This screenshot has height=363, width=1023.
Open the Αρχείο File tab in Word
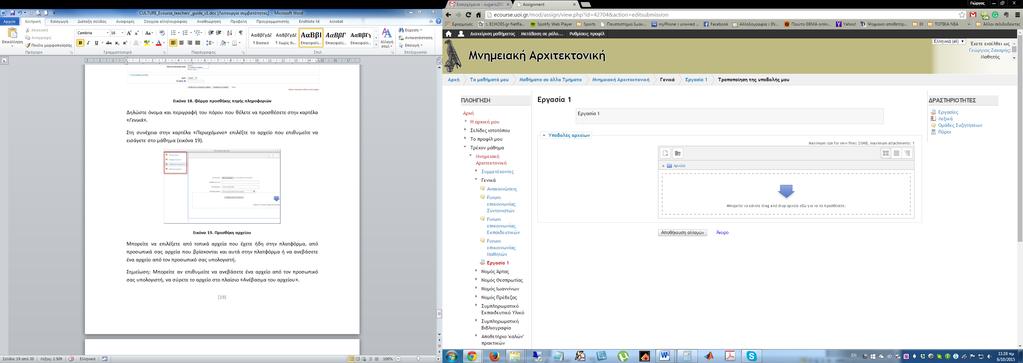[x=10, y=22]
